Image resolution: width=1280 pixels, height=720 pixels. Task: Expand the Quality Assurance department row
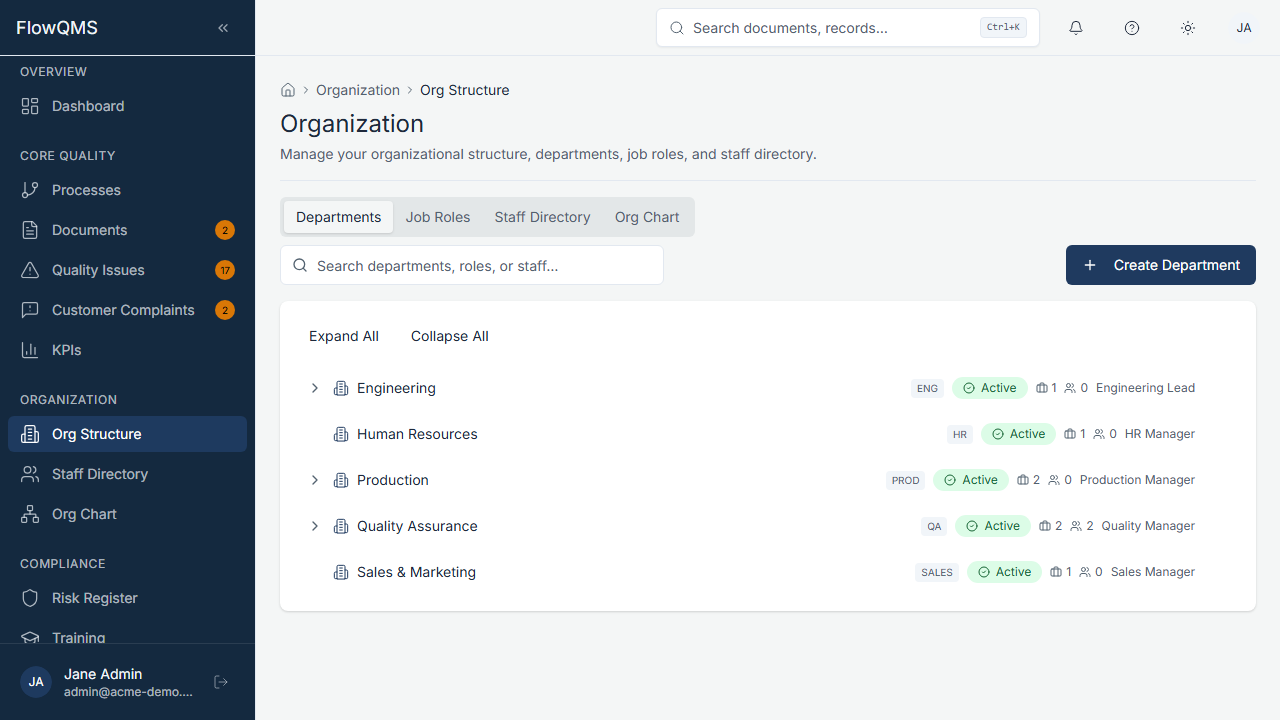[315, 526]
